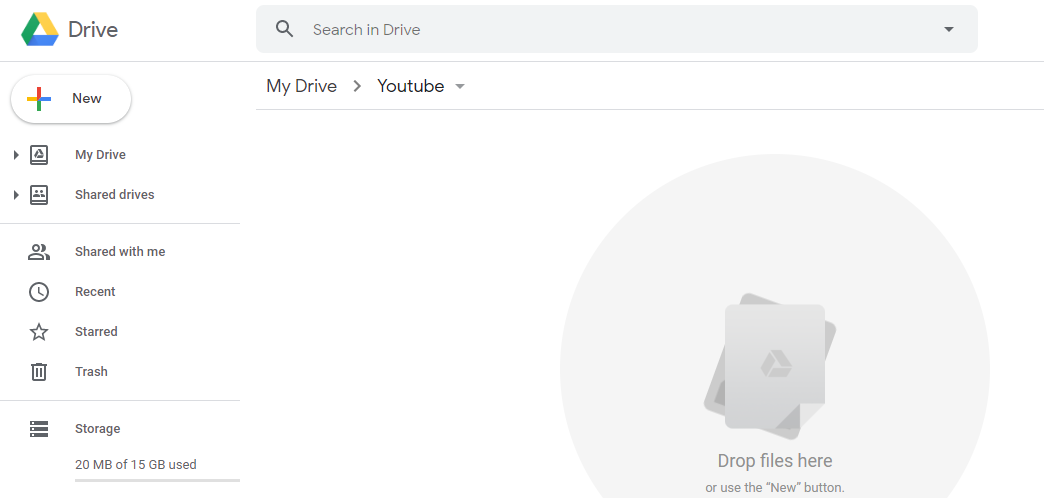1044x498 pixels.
Task: Open search options dropdown arrow
Action: 949,29
